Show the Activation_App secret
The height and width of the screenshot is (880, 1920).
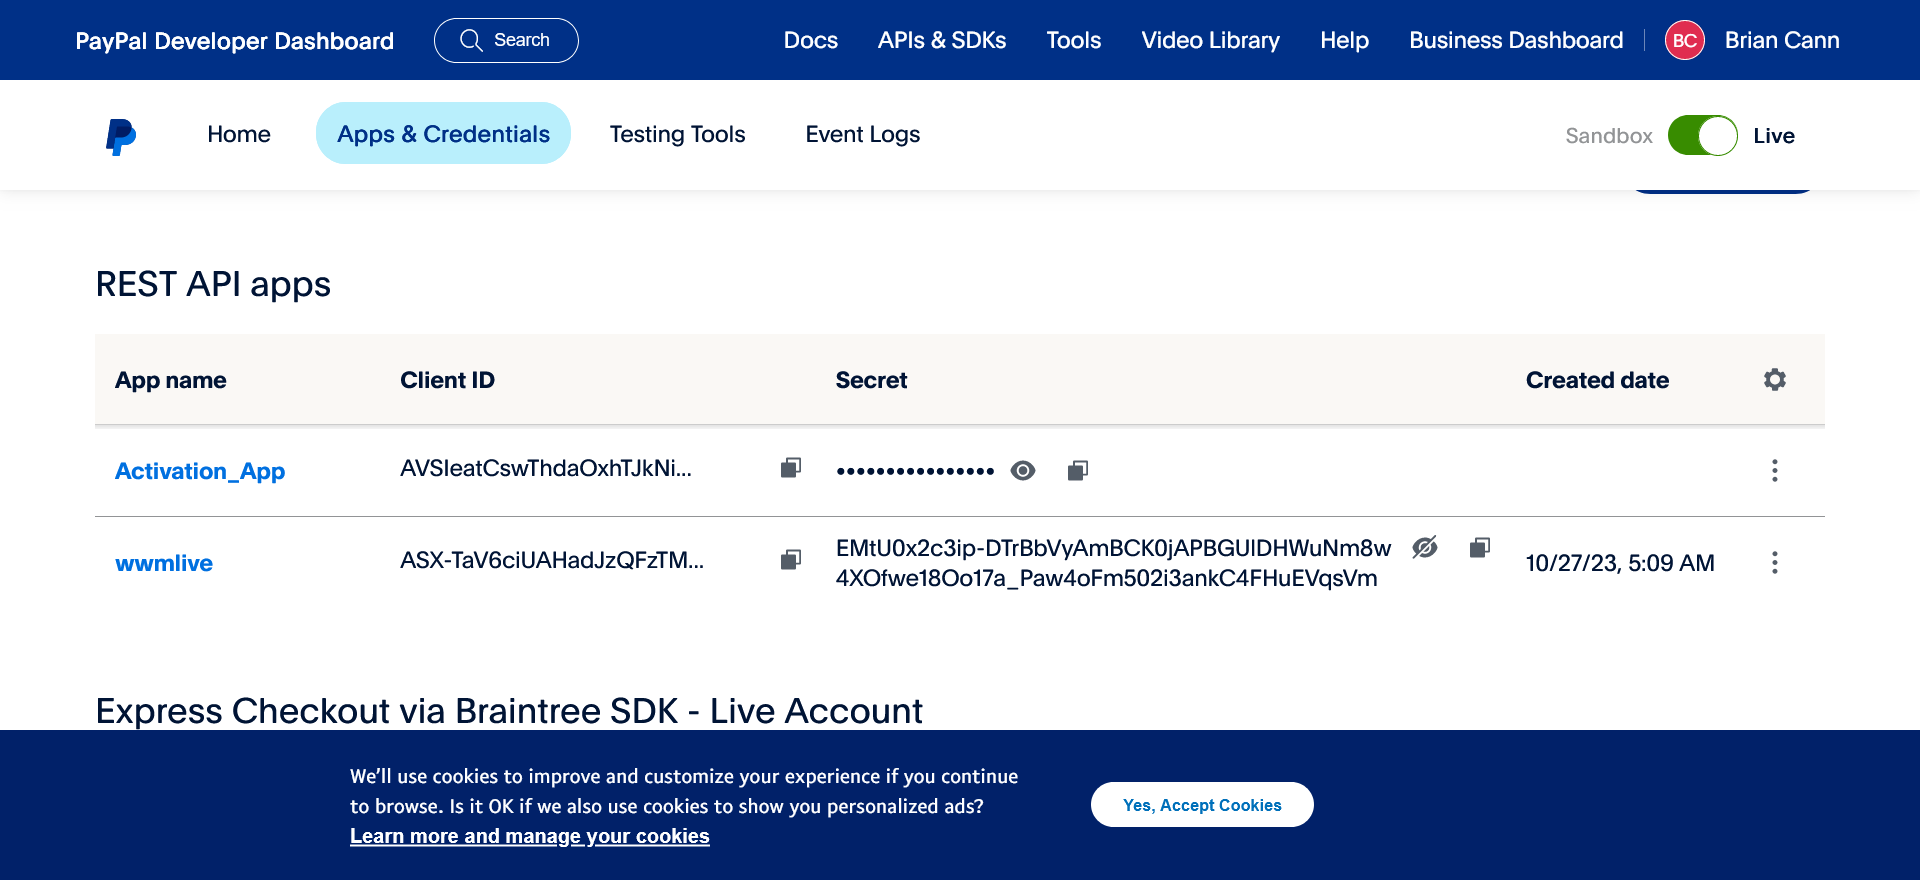(1023, 470)
